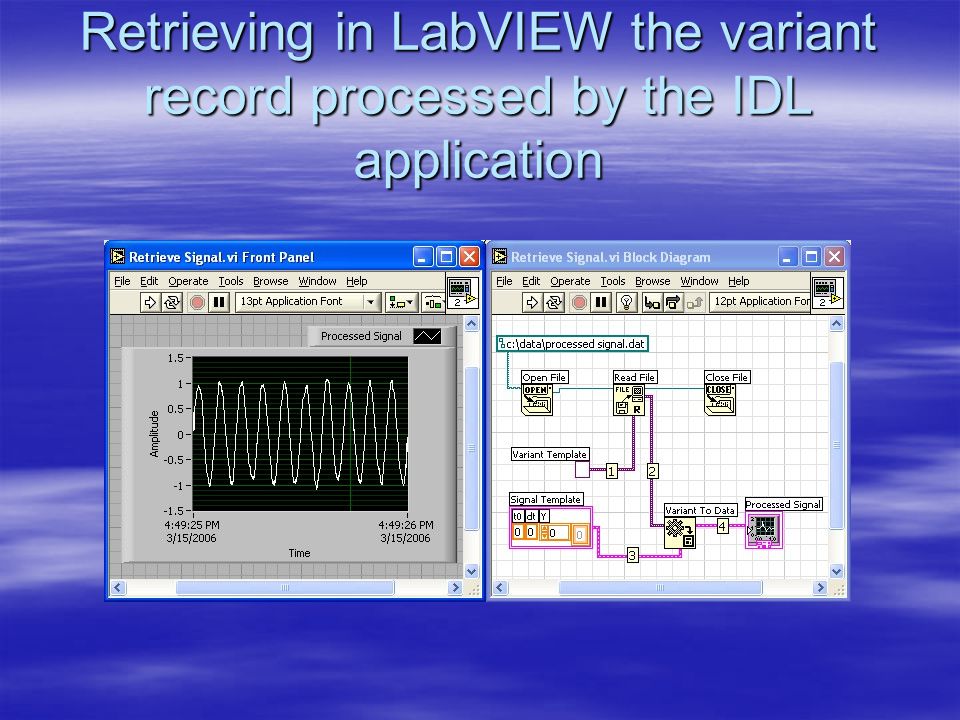
Task: Open 12pt Application Font dropdown
Action: (760, 301)
